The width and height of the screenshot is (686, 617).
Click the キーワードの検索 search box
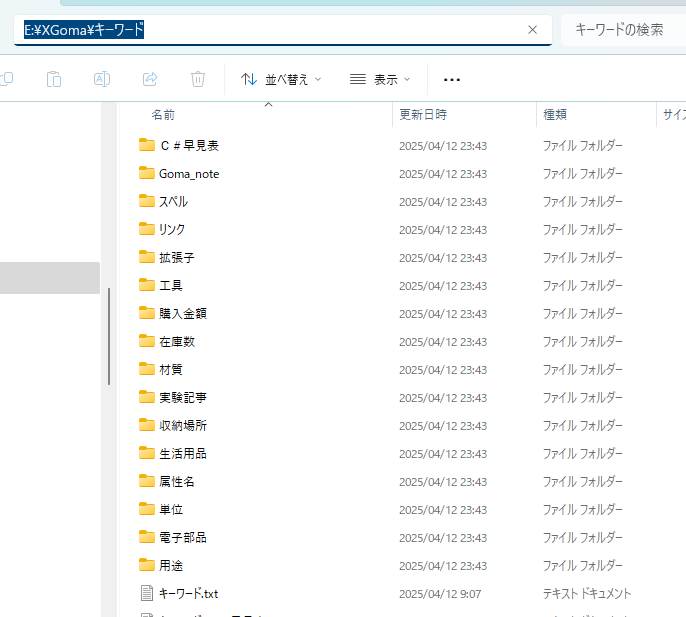pyautogui.click(x=623, y=30)
